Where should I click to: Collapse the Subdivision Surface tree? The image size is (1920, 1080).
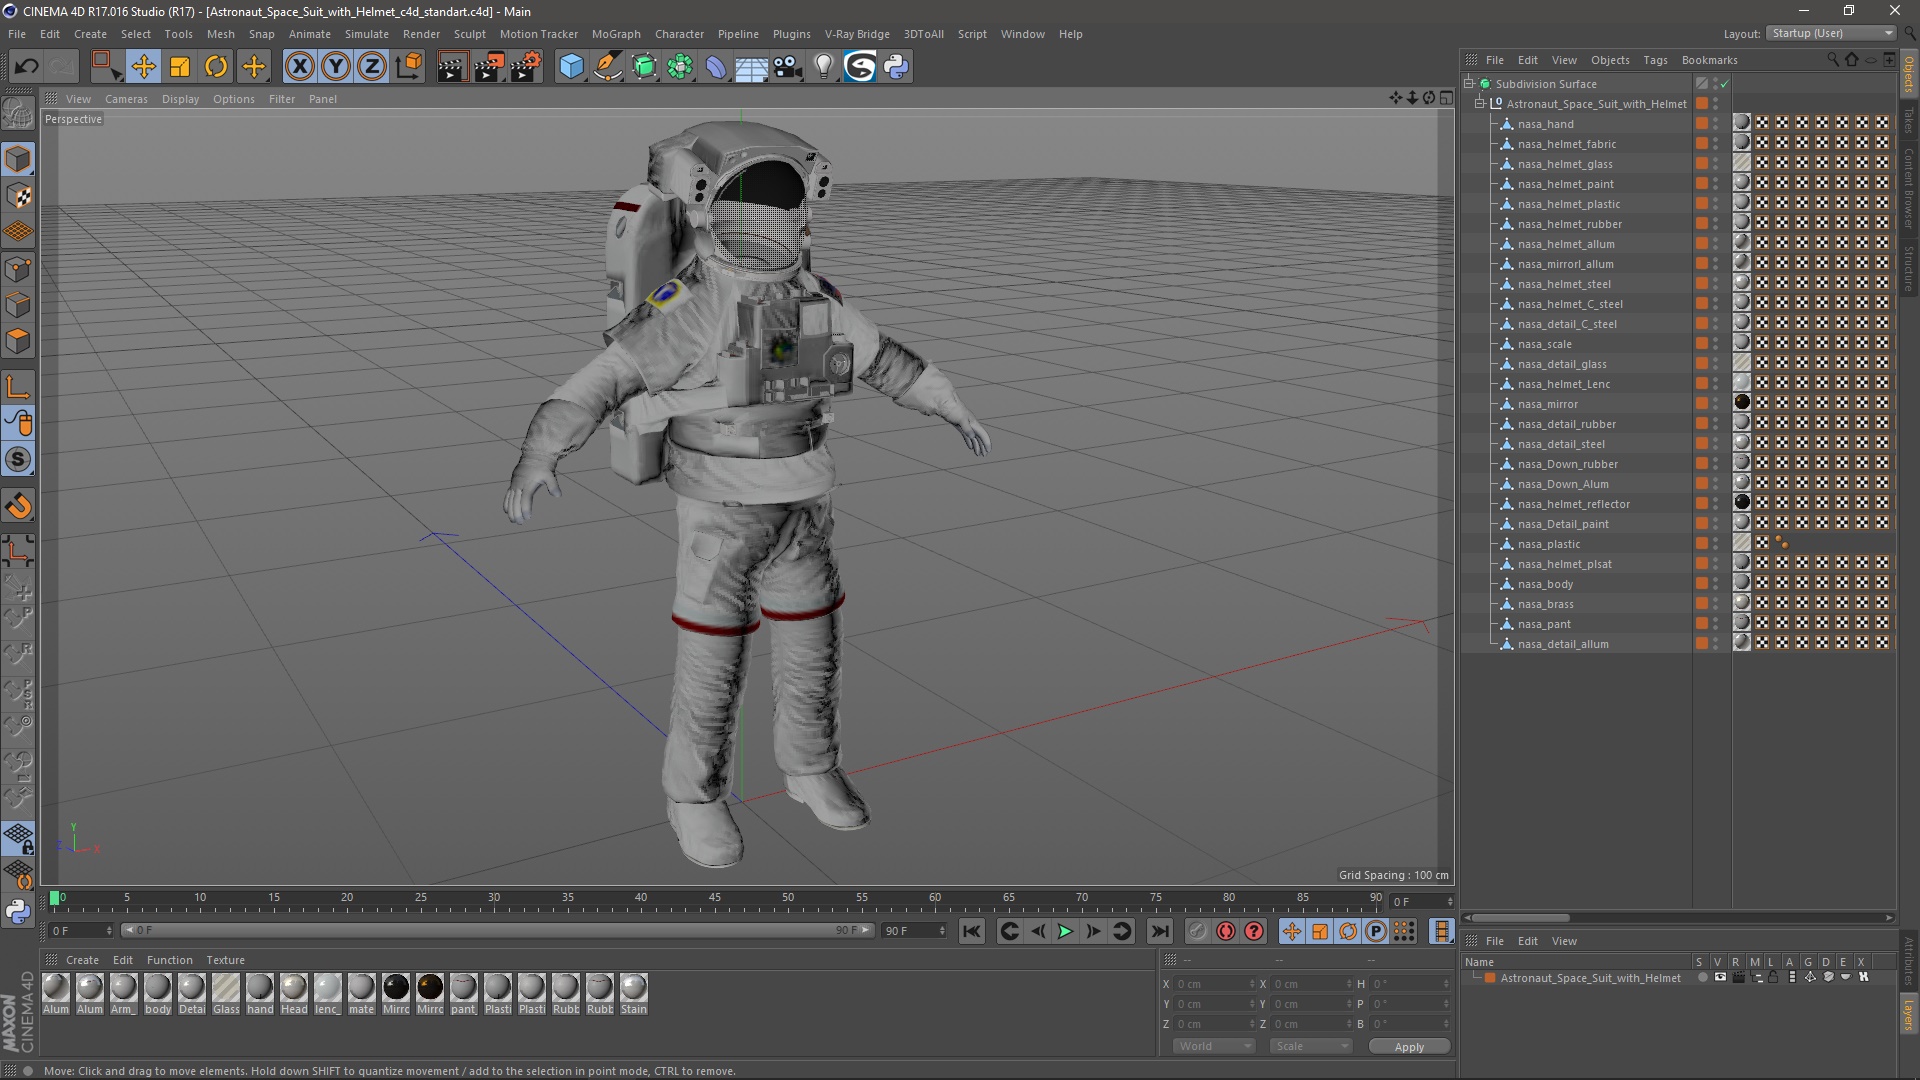1469,83
